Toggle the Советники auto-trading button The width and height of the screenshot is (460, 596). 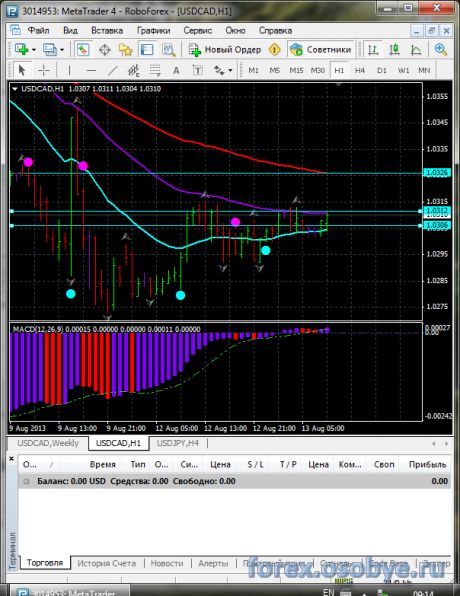pyautogui.click(x=320, y=49)
